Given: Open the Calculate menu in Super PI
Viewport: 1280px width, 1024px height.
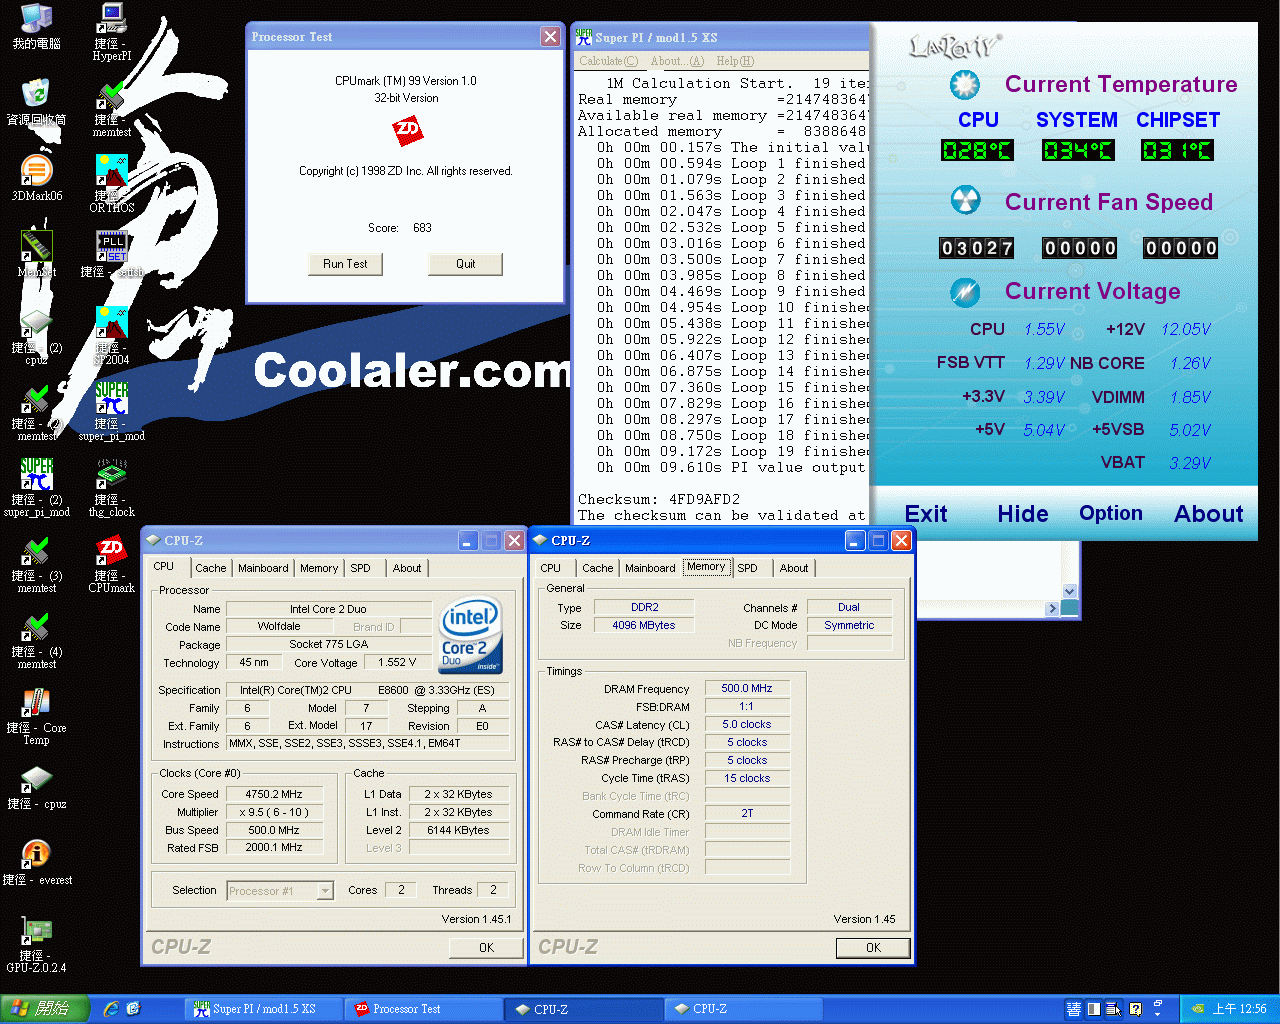Looking at the screenshot, I should coord(608,61).
